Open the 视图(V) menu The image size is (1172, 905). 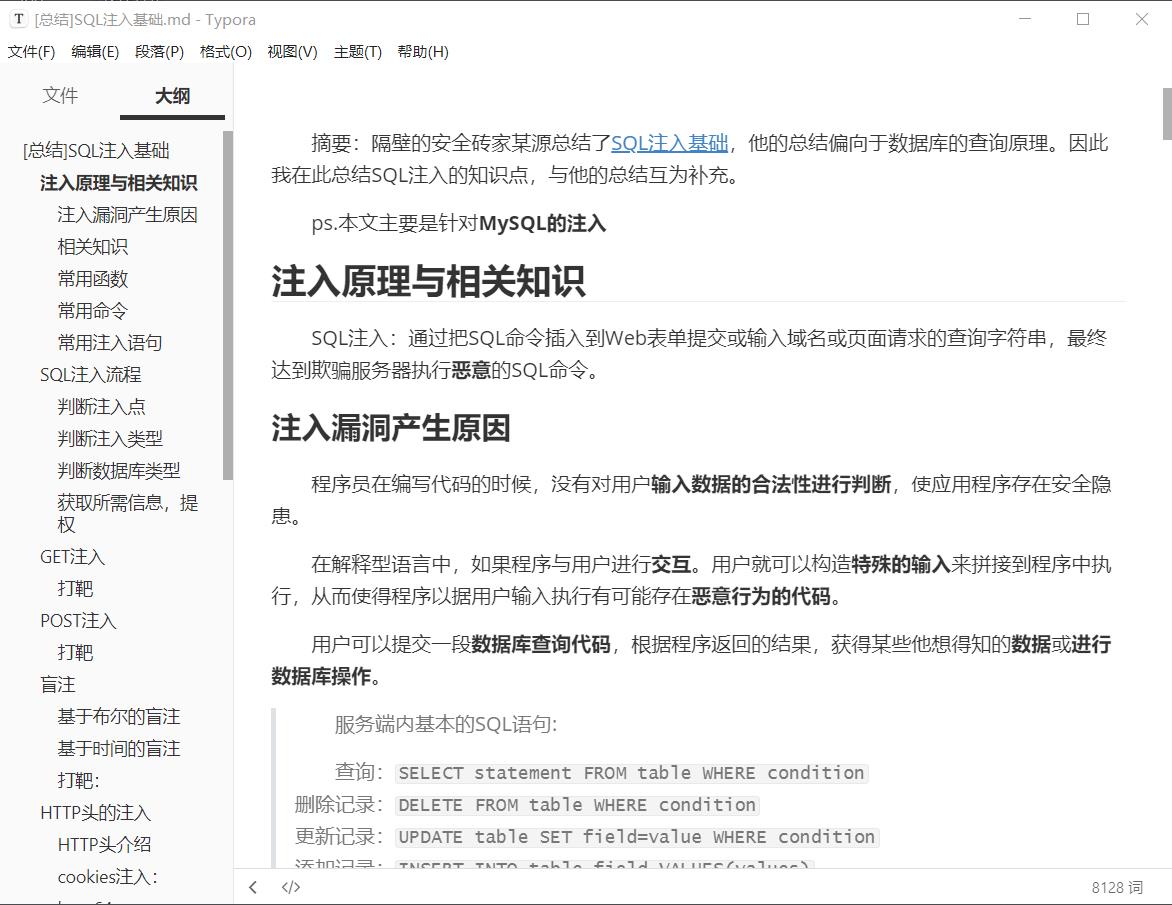coord(290,52)
